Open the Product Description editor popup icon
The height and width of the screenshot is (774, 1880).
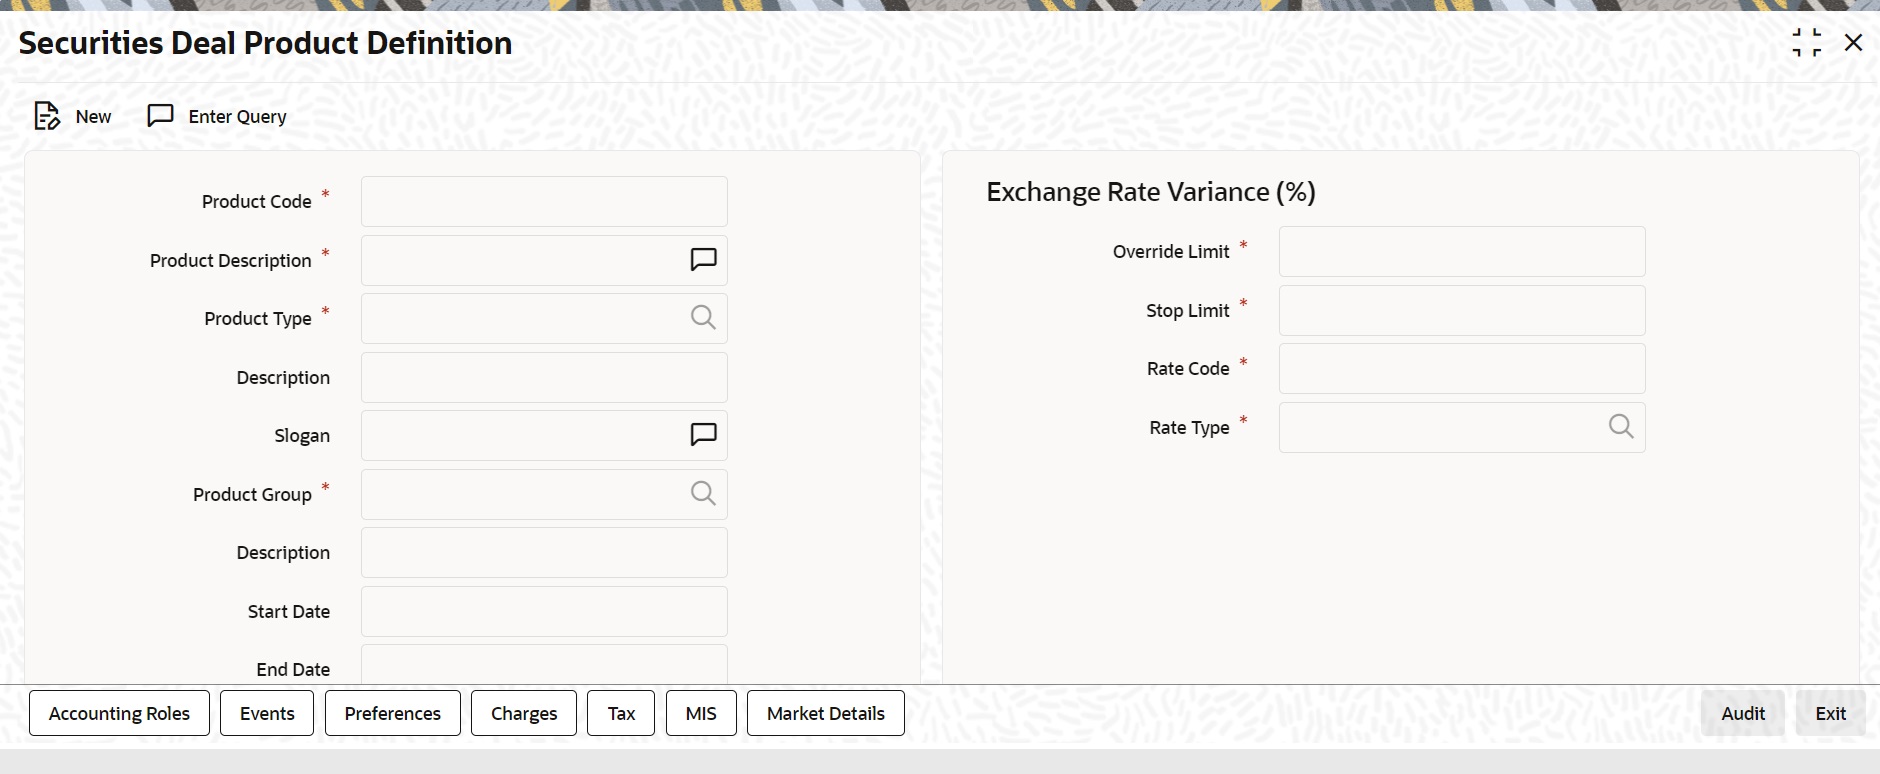[x=704, y=260]
